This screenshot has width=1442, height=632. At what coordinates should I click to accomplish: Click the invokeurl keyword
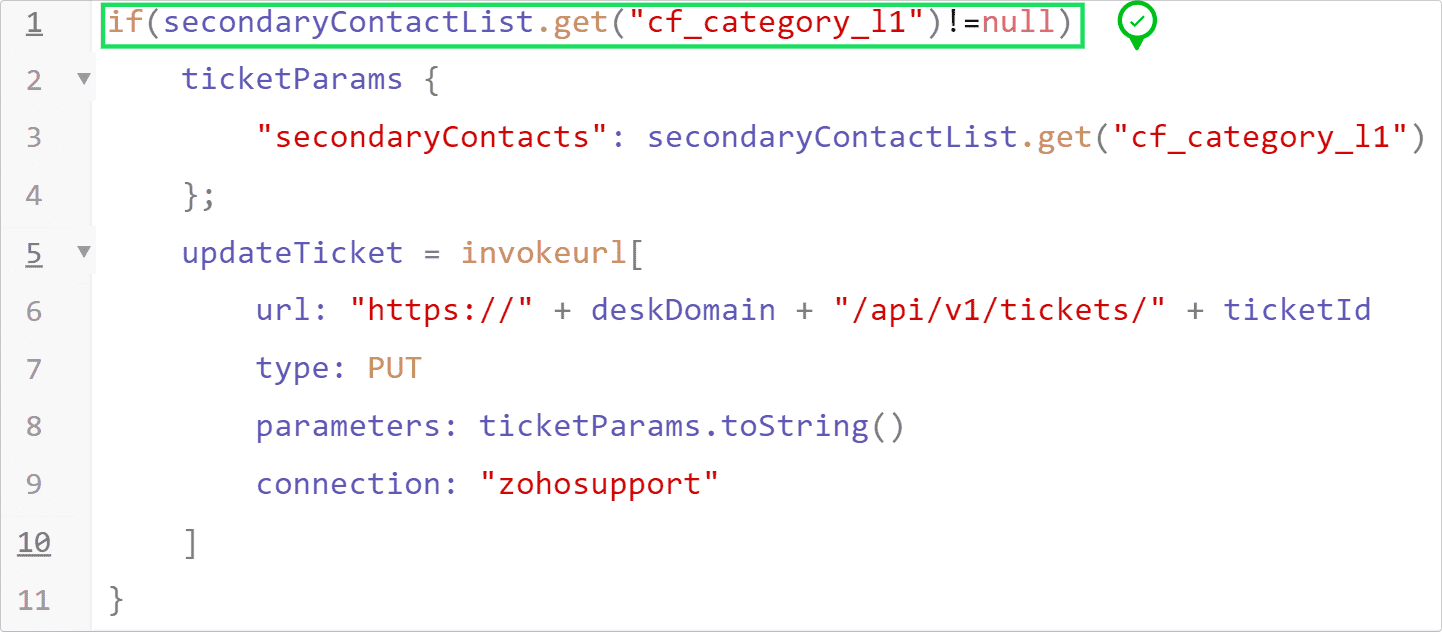543,253
